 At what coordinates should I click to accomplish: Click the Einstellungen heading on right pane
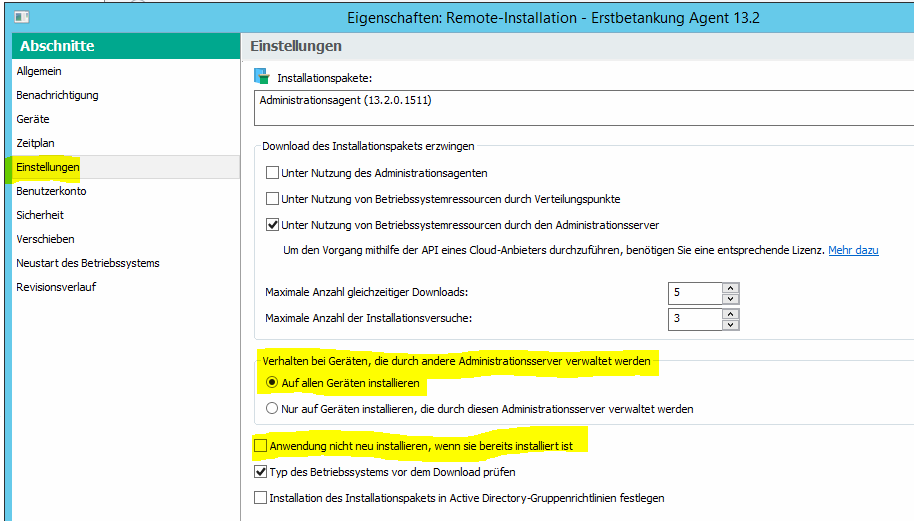coord(296,46)
